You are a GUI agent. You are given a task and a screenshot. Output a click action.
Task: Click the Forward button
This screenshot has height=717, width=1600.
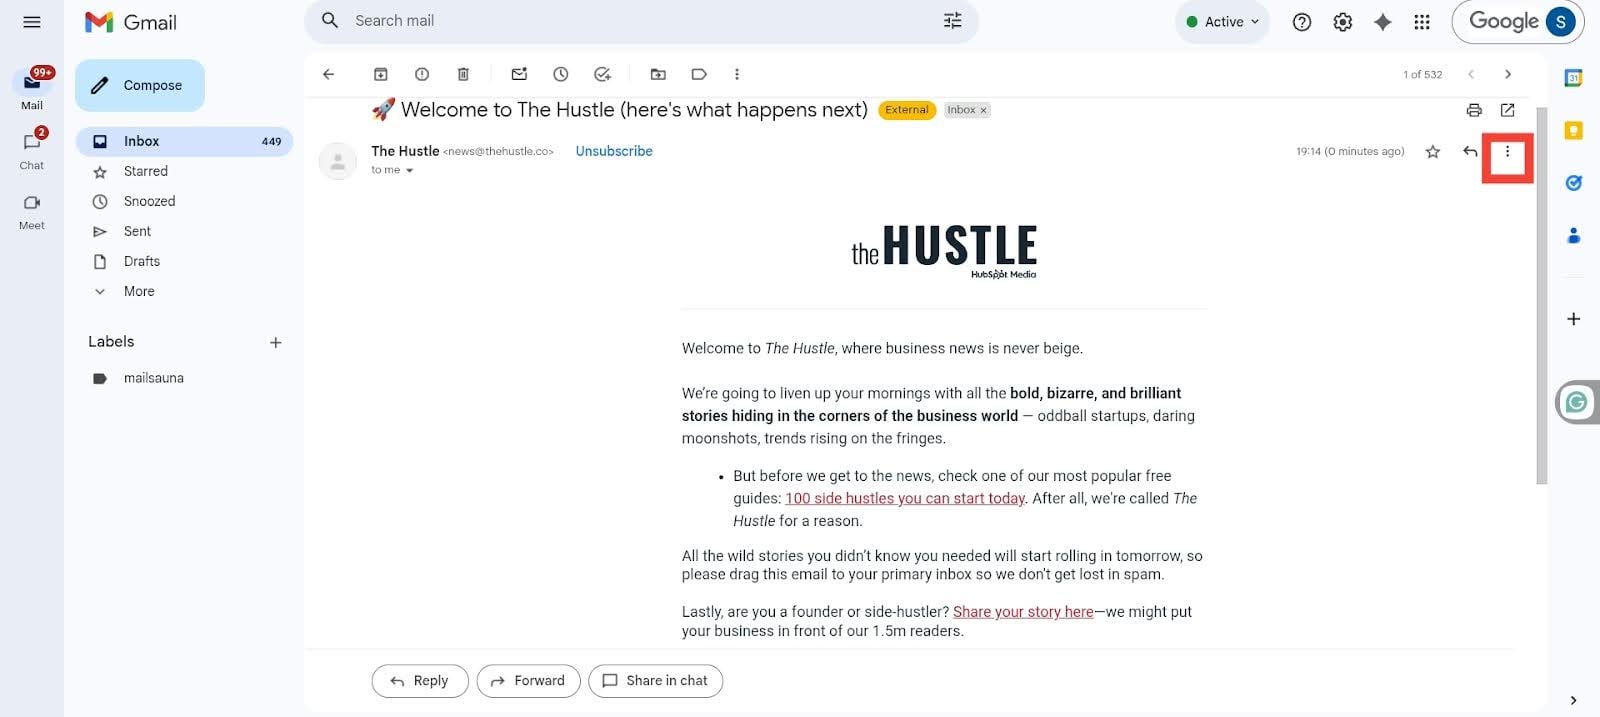(x=528, y=681)
